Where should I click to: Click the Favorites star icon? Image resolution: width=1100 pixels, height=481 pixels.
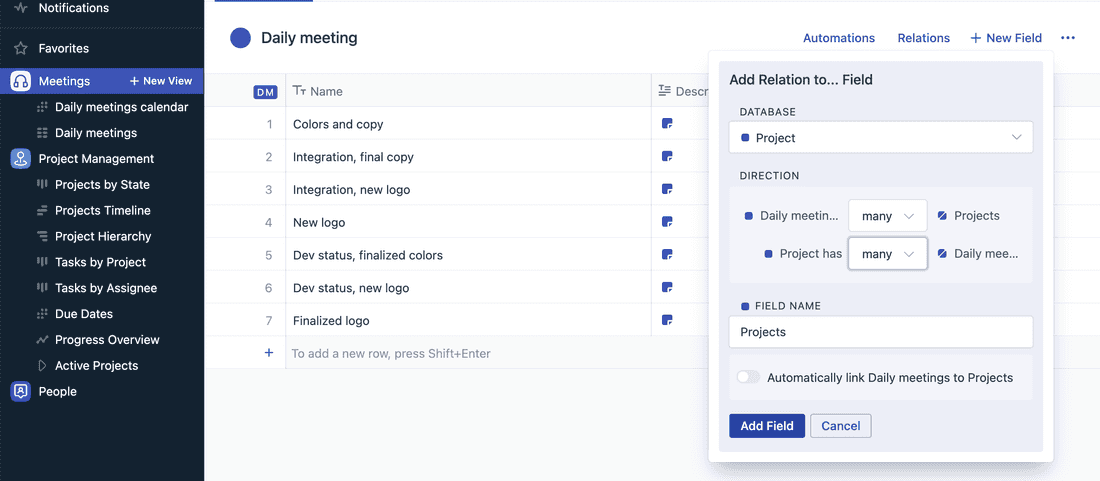pos(21,48)
